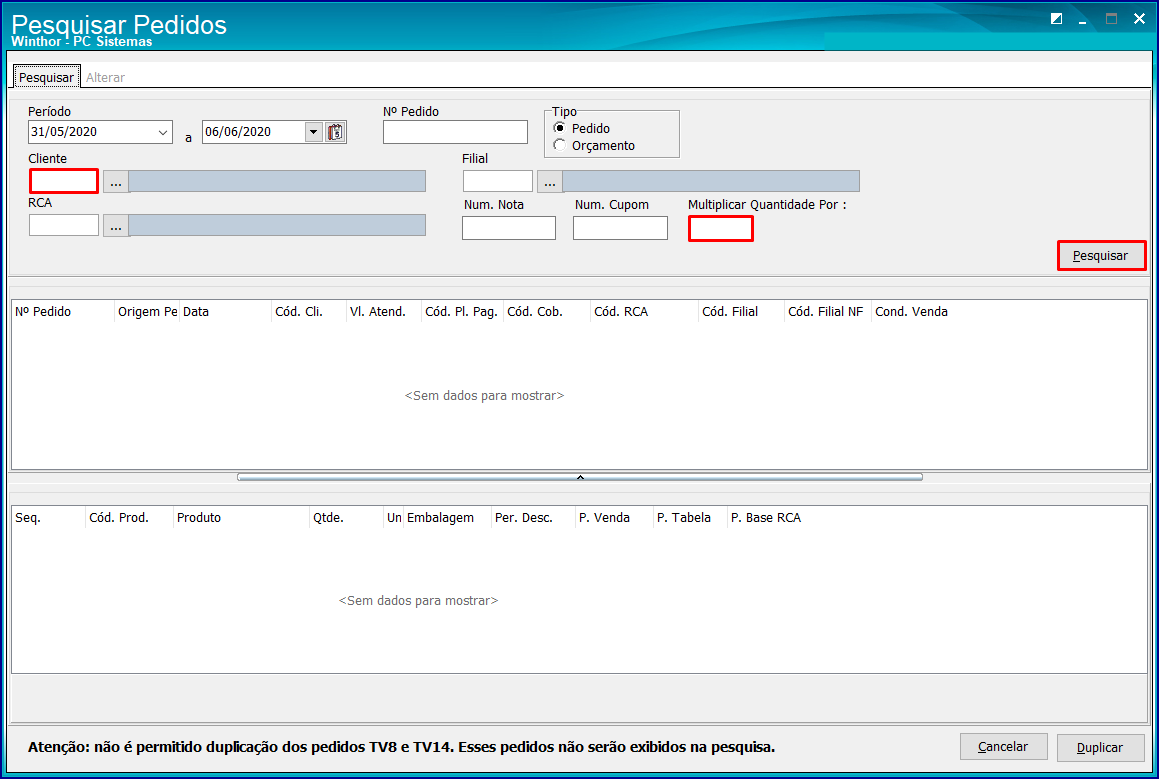The width and height of the screenshot is (1159, 779).
Task: Sort by Per. Desc. column header
Action: coord(533,518)
